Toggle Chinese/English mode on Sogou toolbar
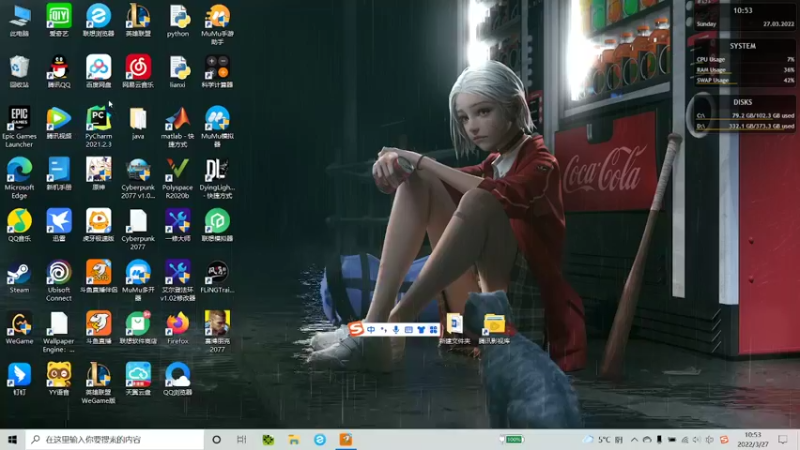Image resolution: width=800 pixels, height=450 pixels. [x=371, y=330]
